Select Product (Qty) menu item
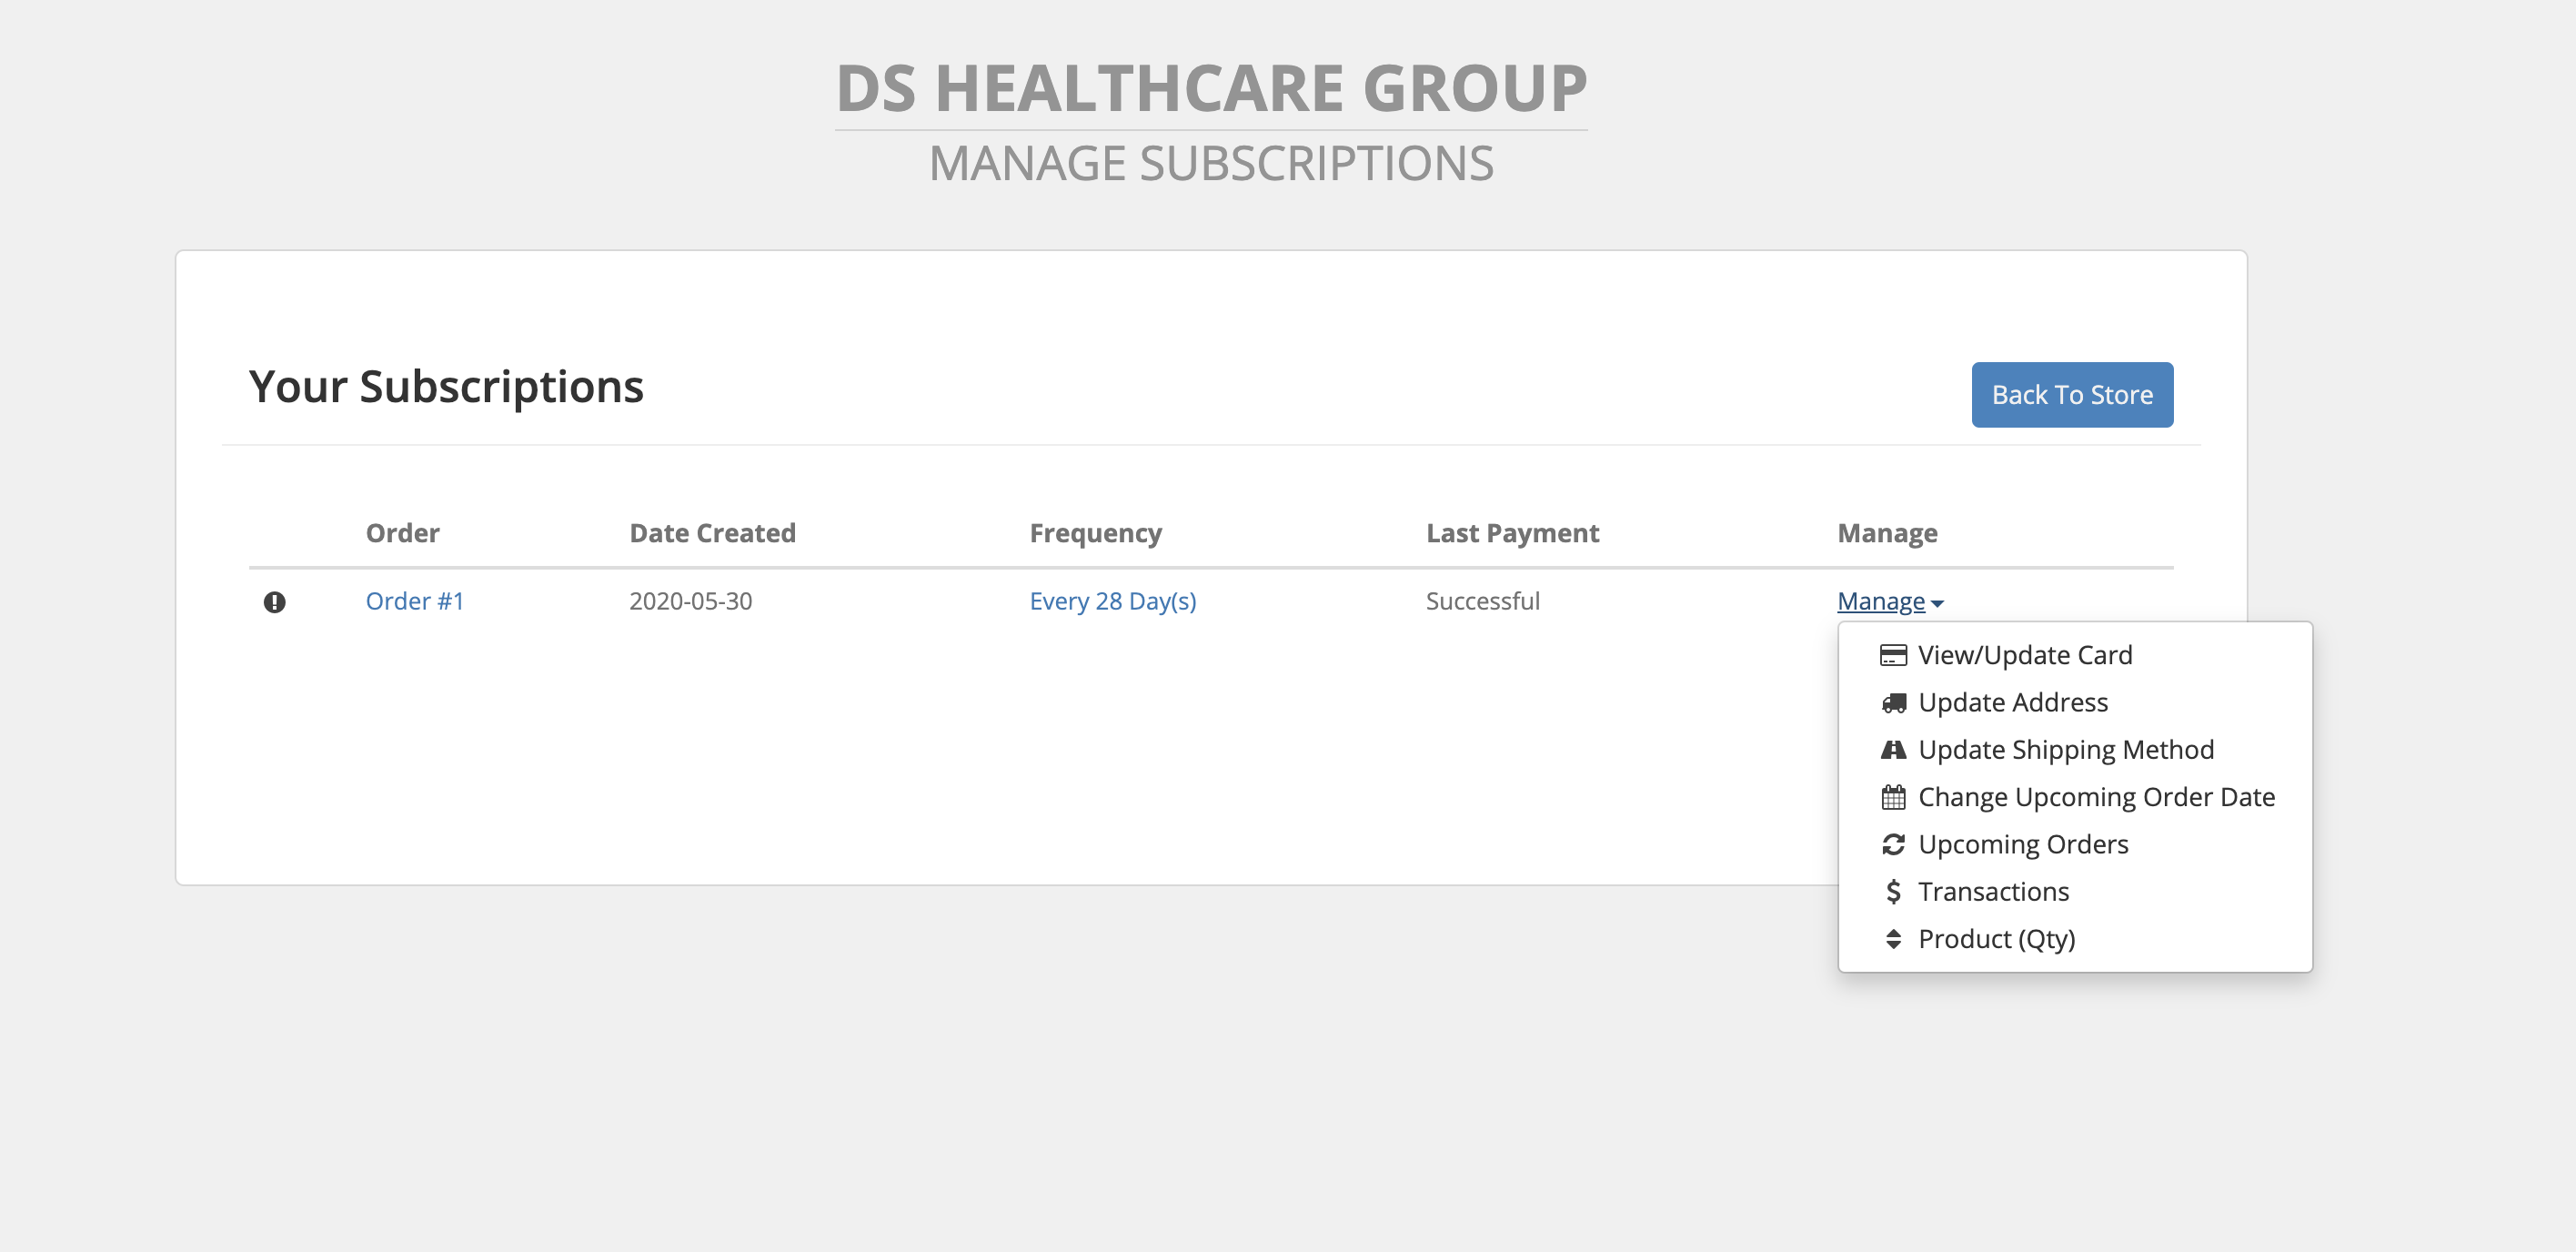Image resolution: width=2576 pixels, height=1252 pixels. (1995, 939)
